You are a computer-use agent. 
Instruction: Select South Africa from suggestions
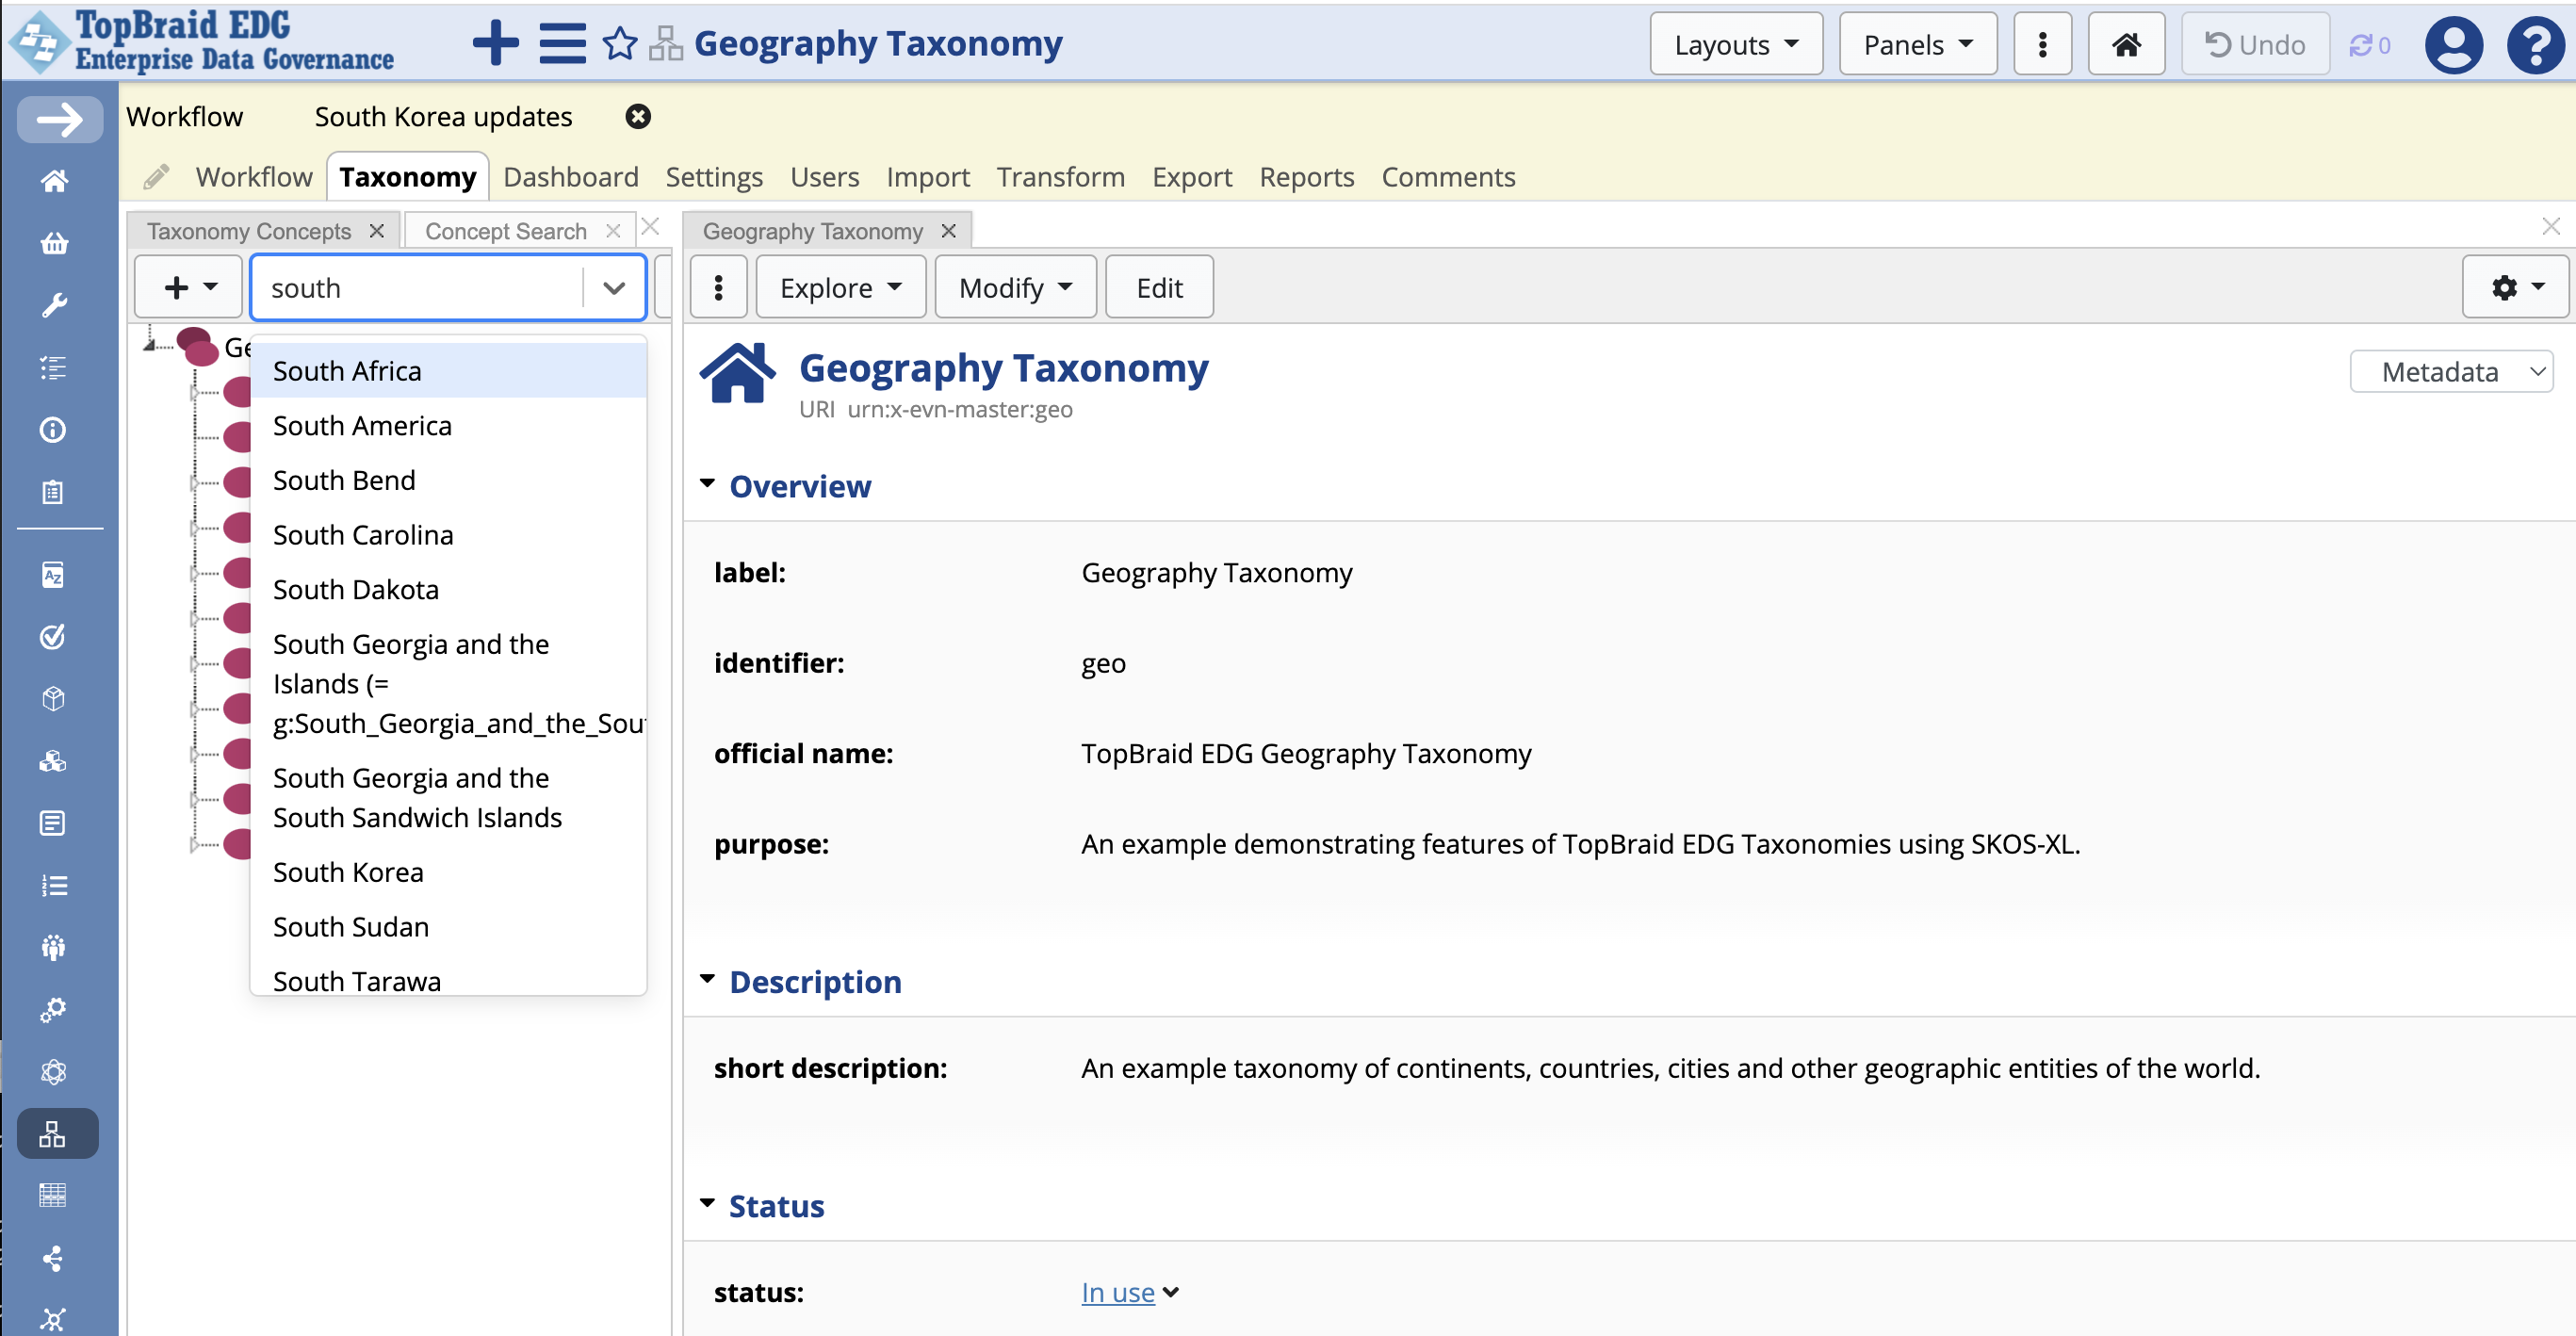448,371
